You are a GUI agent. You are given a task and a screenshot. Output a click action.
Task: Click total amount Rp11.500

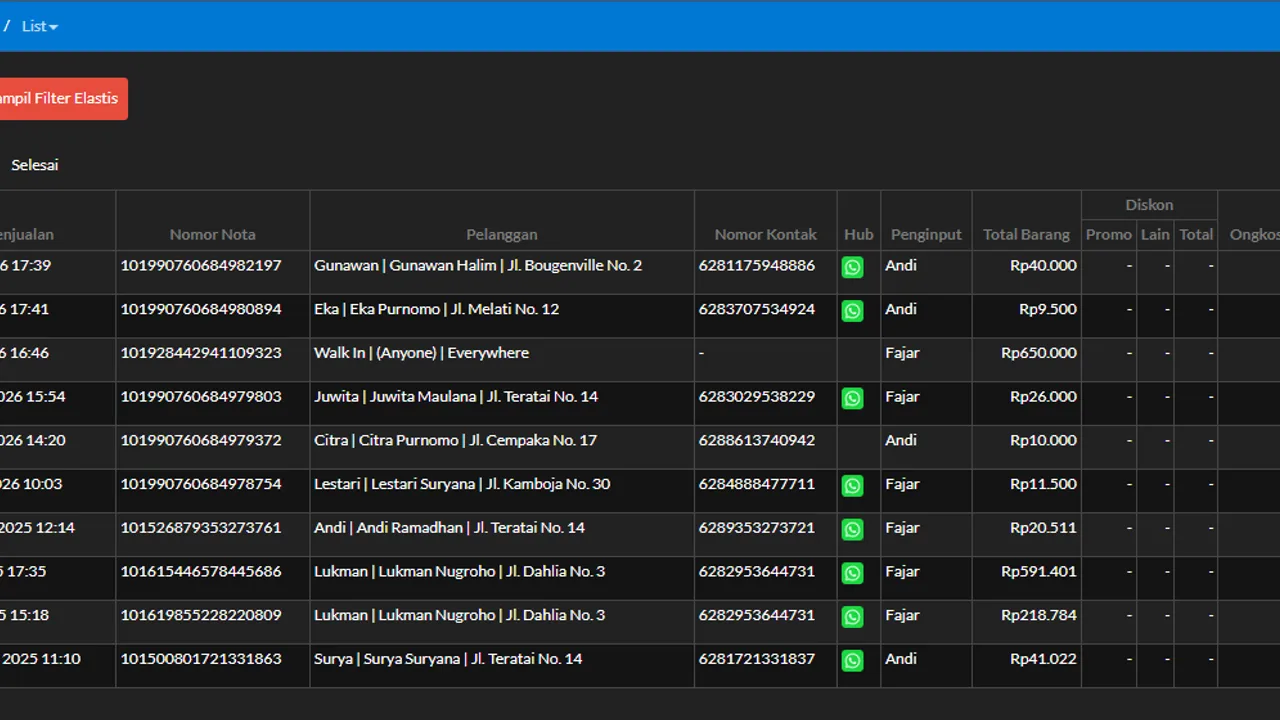pos(1043,484)
